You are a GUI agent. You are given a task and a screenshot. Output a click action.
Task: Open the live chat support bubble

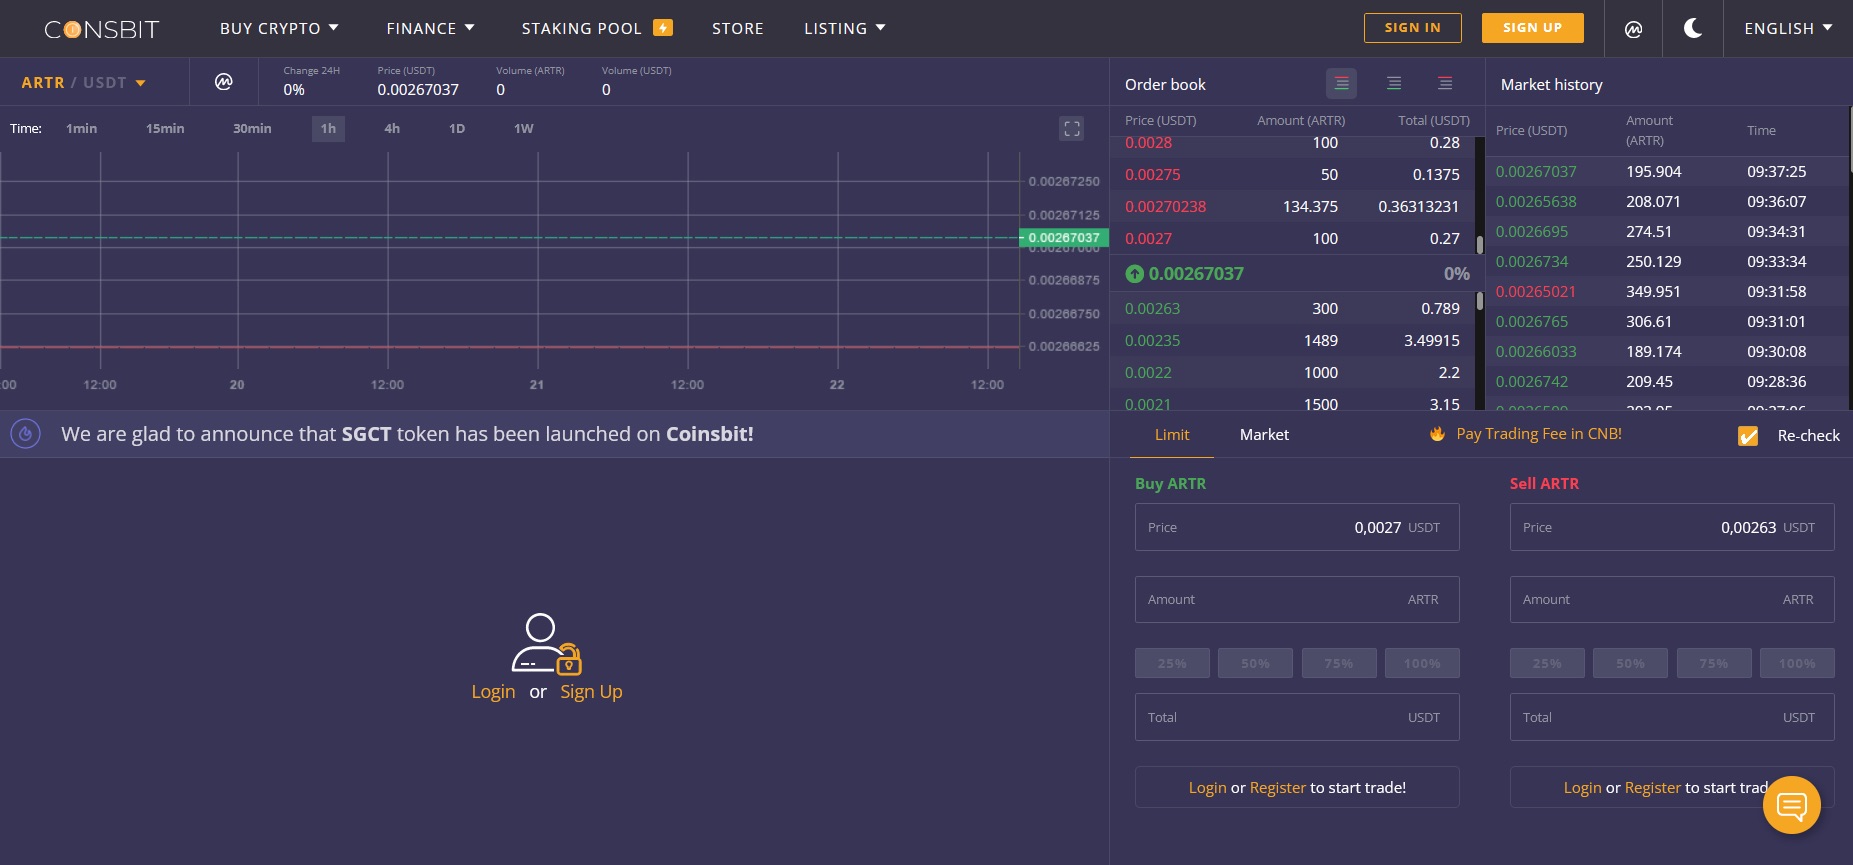(x=1792, y=805)
